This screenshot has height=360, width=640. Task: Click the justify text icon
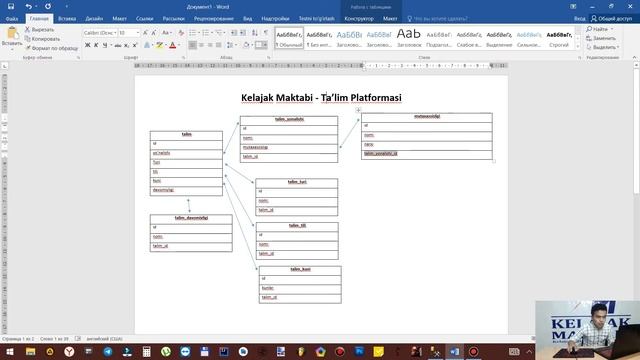(219, 45)
